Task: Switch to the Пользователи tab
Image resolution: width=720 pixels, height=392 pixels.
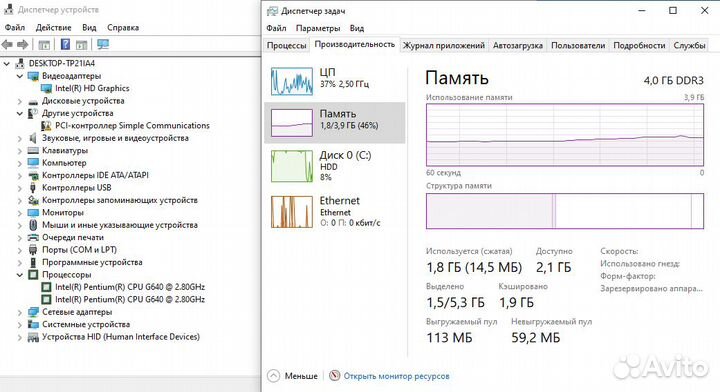Action: pos(578,45)
